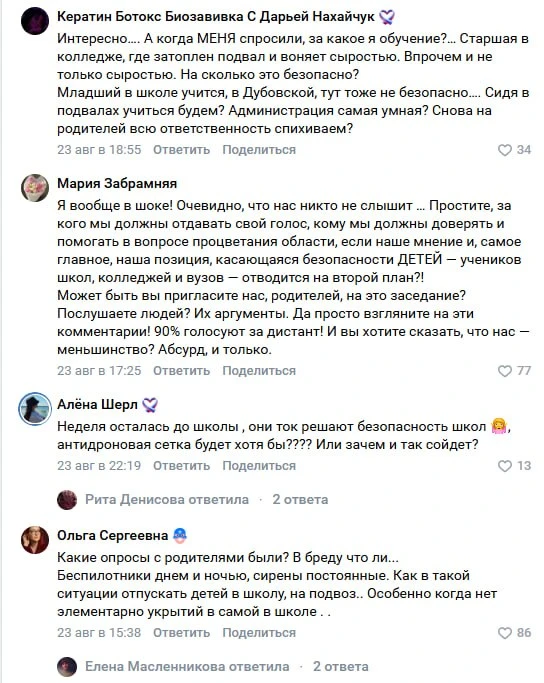Open Мария Забрамняя profile name link
Screen dimensions: 544x683
pos(117,183)
